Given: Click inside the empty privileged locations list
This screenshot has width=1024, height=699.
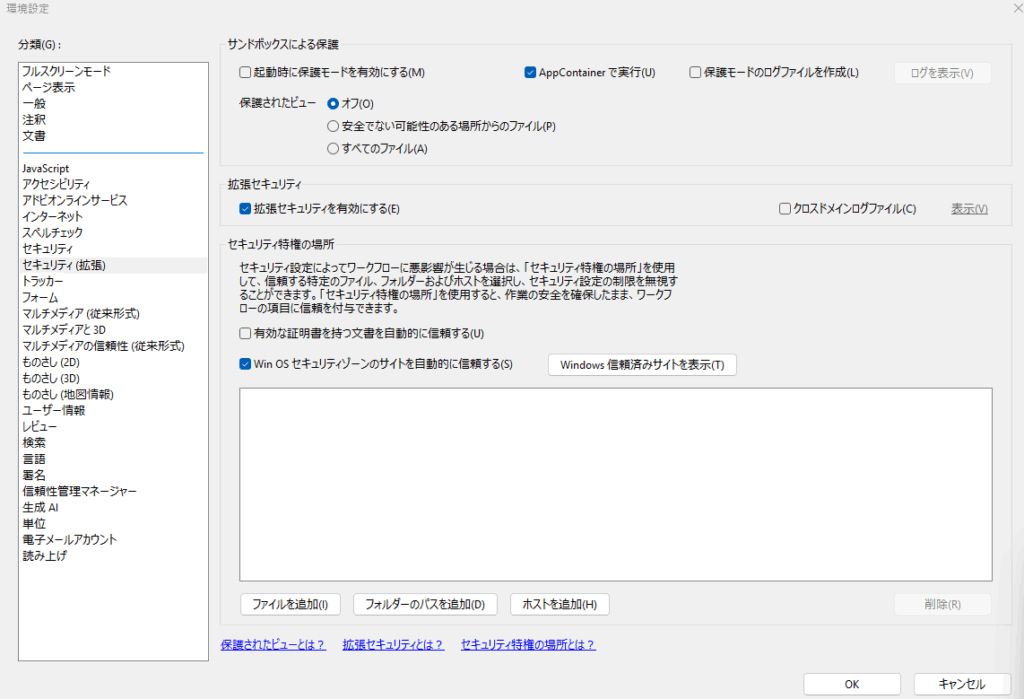Looking at the screenshot, I should click(x=615, y=484).
